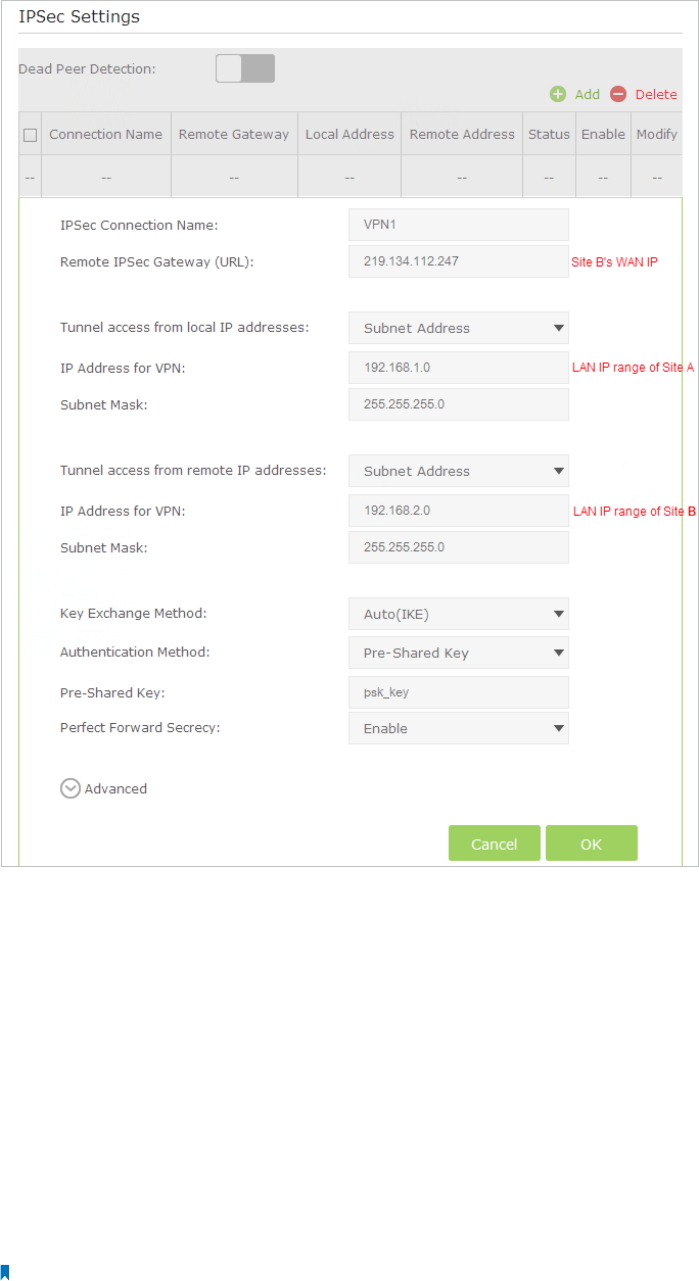Click the red Delete minus icon
Viewport: 699px width, 1281px height.
coord(618,94)
